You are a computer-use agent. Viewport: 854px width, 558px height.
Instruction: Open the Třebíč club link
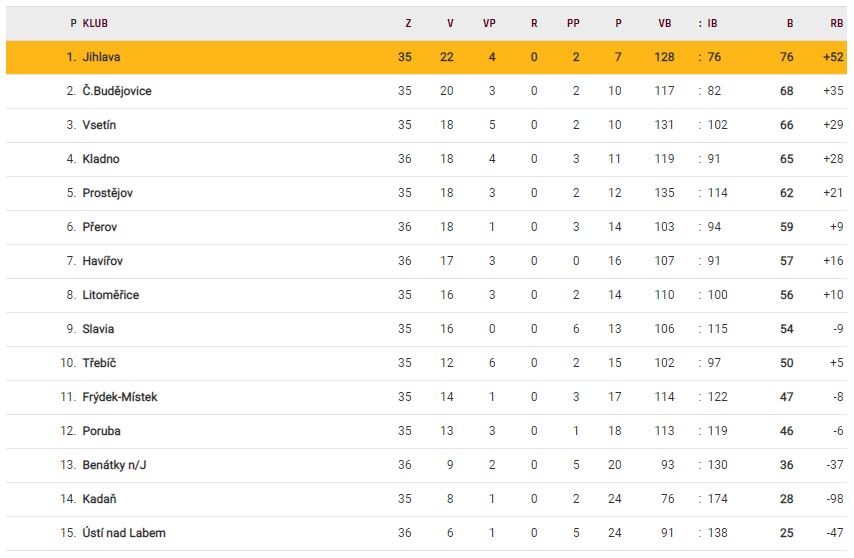(x=100, y=363)
